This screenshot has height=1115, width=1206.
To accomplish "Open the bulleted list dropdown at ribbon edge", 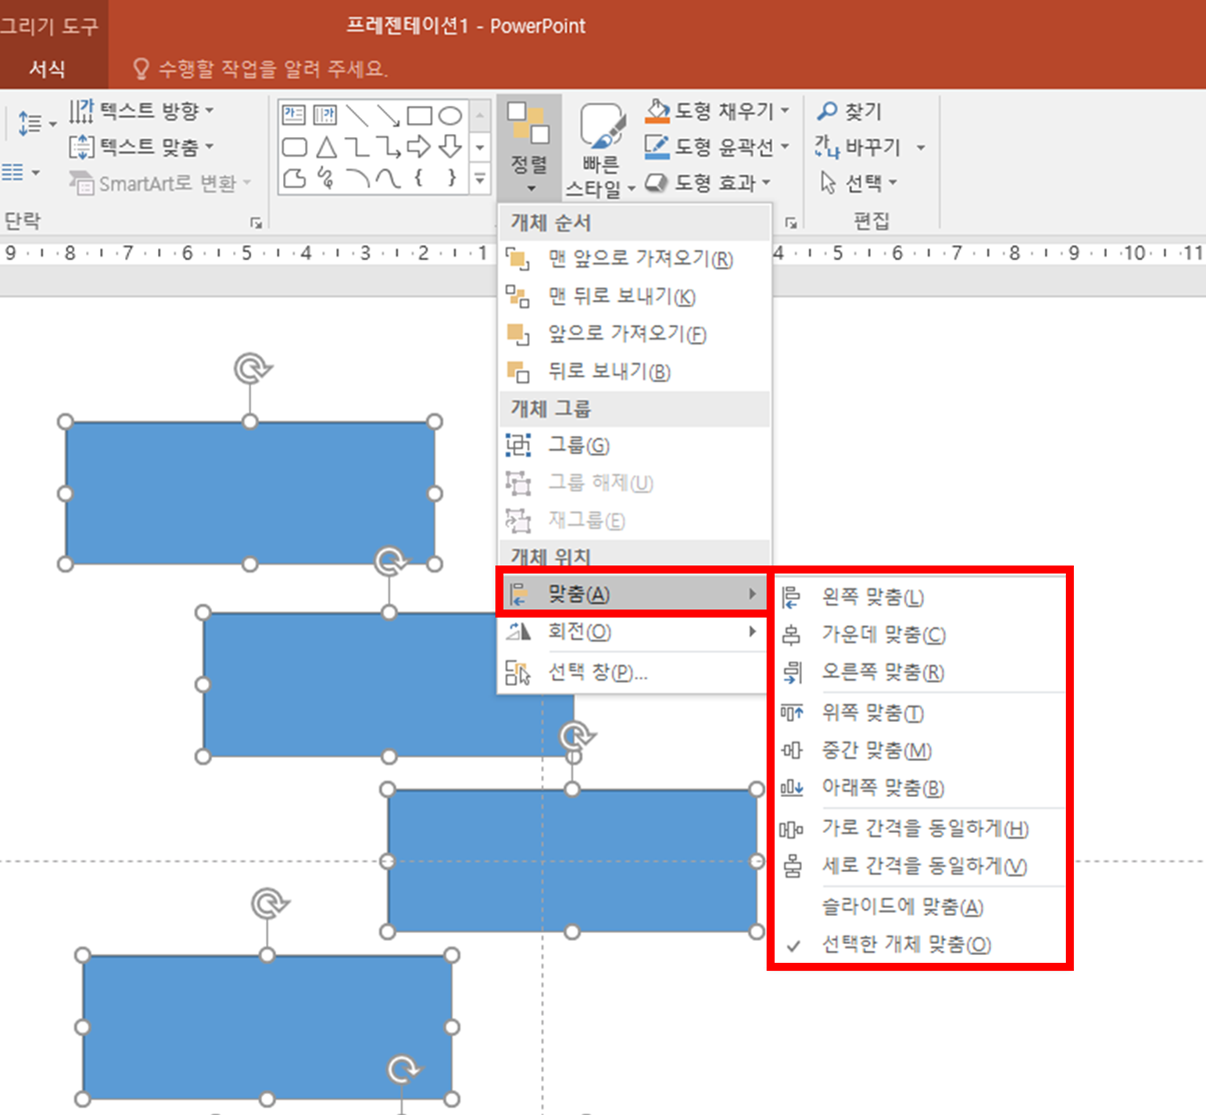I will tap(21, 173).
